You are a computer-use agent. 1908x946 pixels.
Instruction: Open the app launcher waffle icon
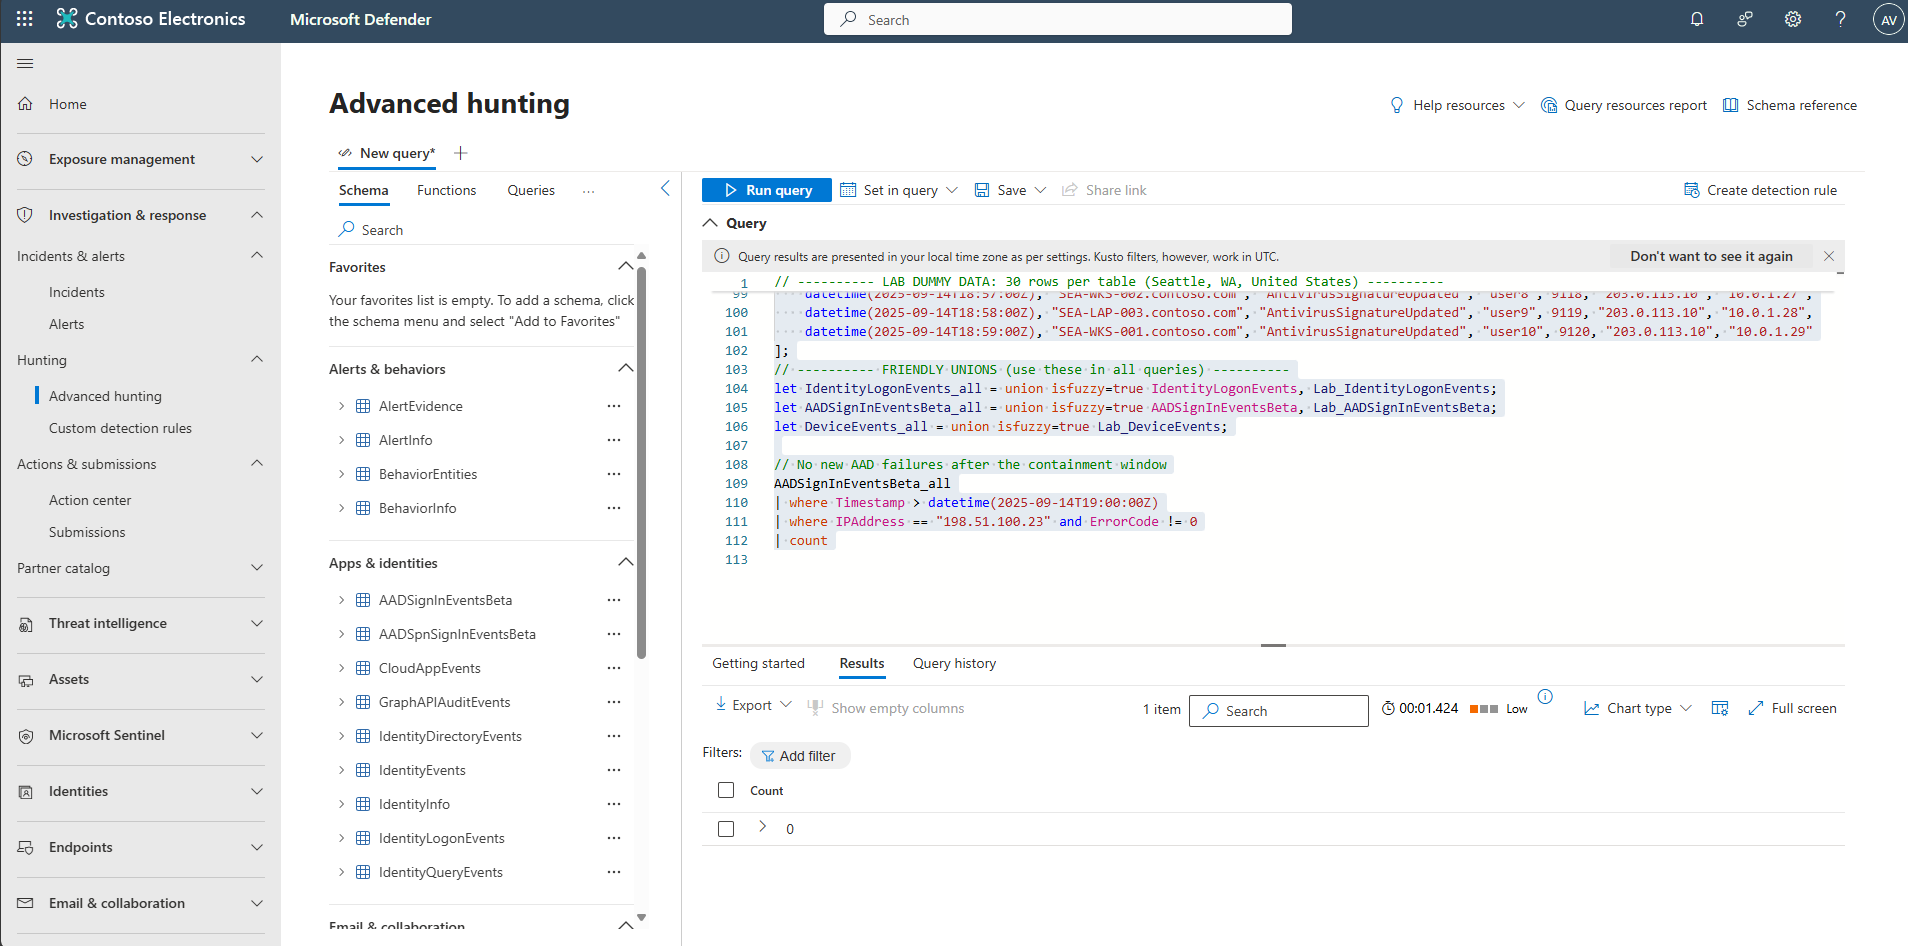(x=25, y=19)
